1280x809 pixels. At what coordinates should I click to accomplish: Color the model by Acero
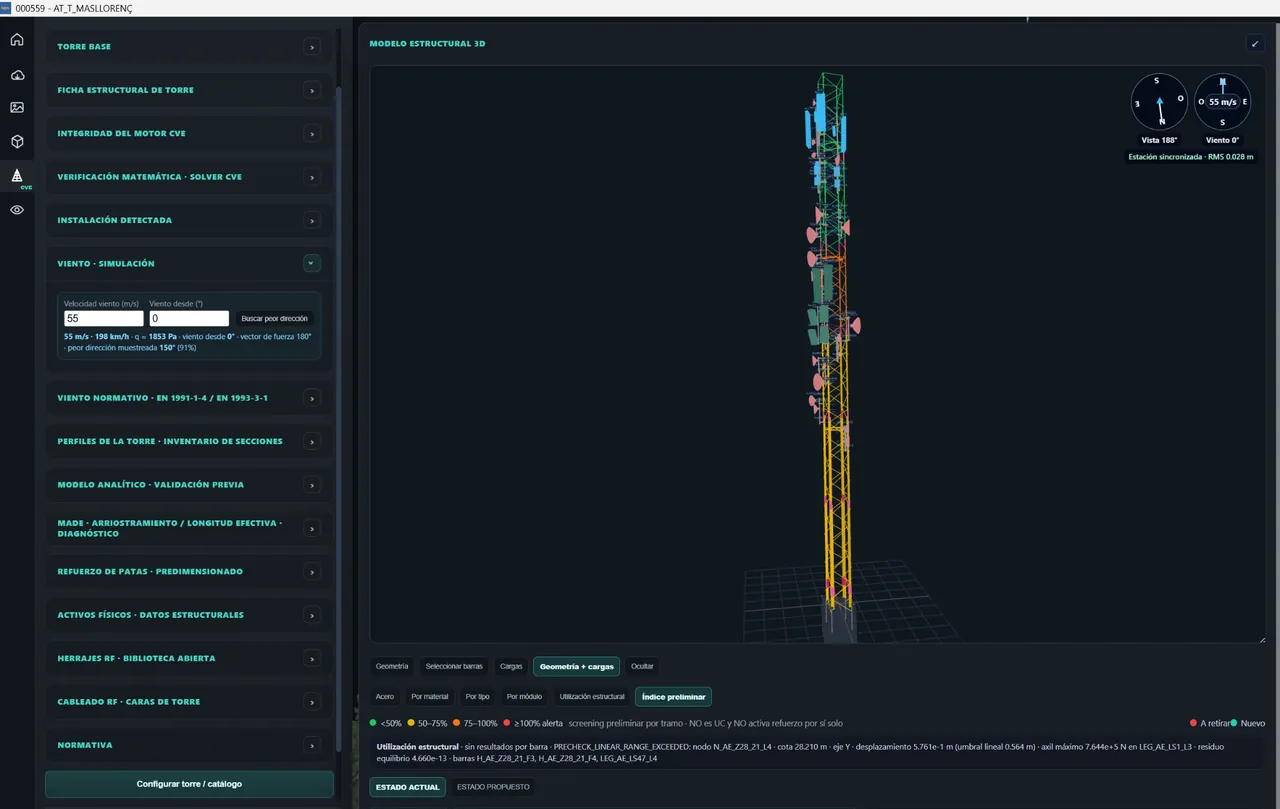[385, 697]
